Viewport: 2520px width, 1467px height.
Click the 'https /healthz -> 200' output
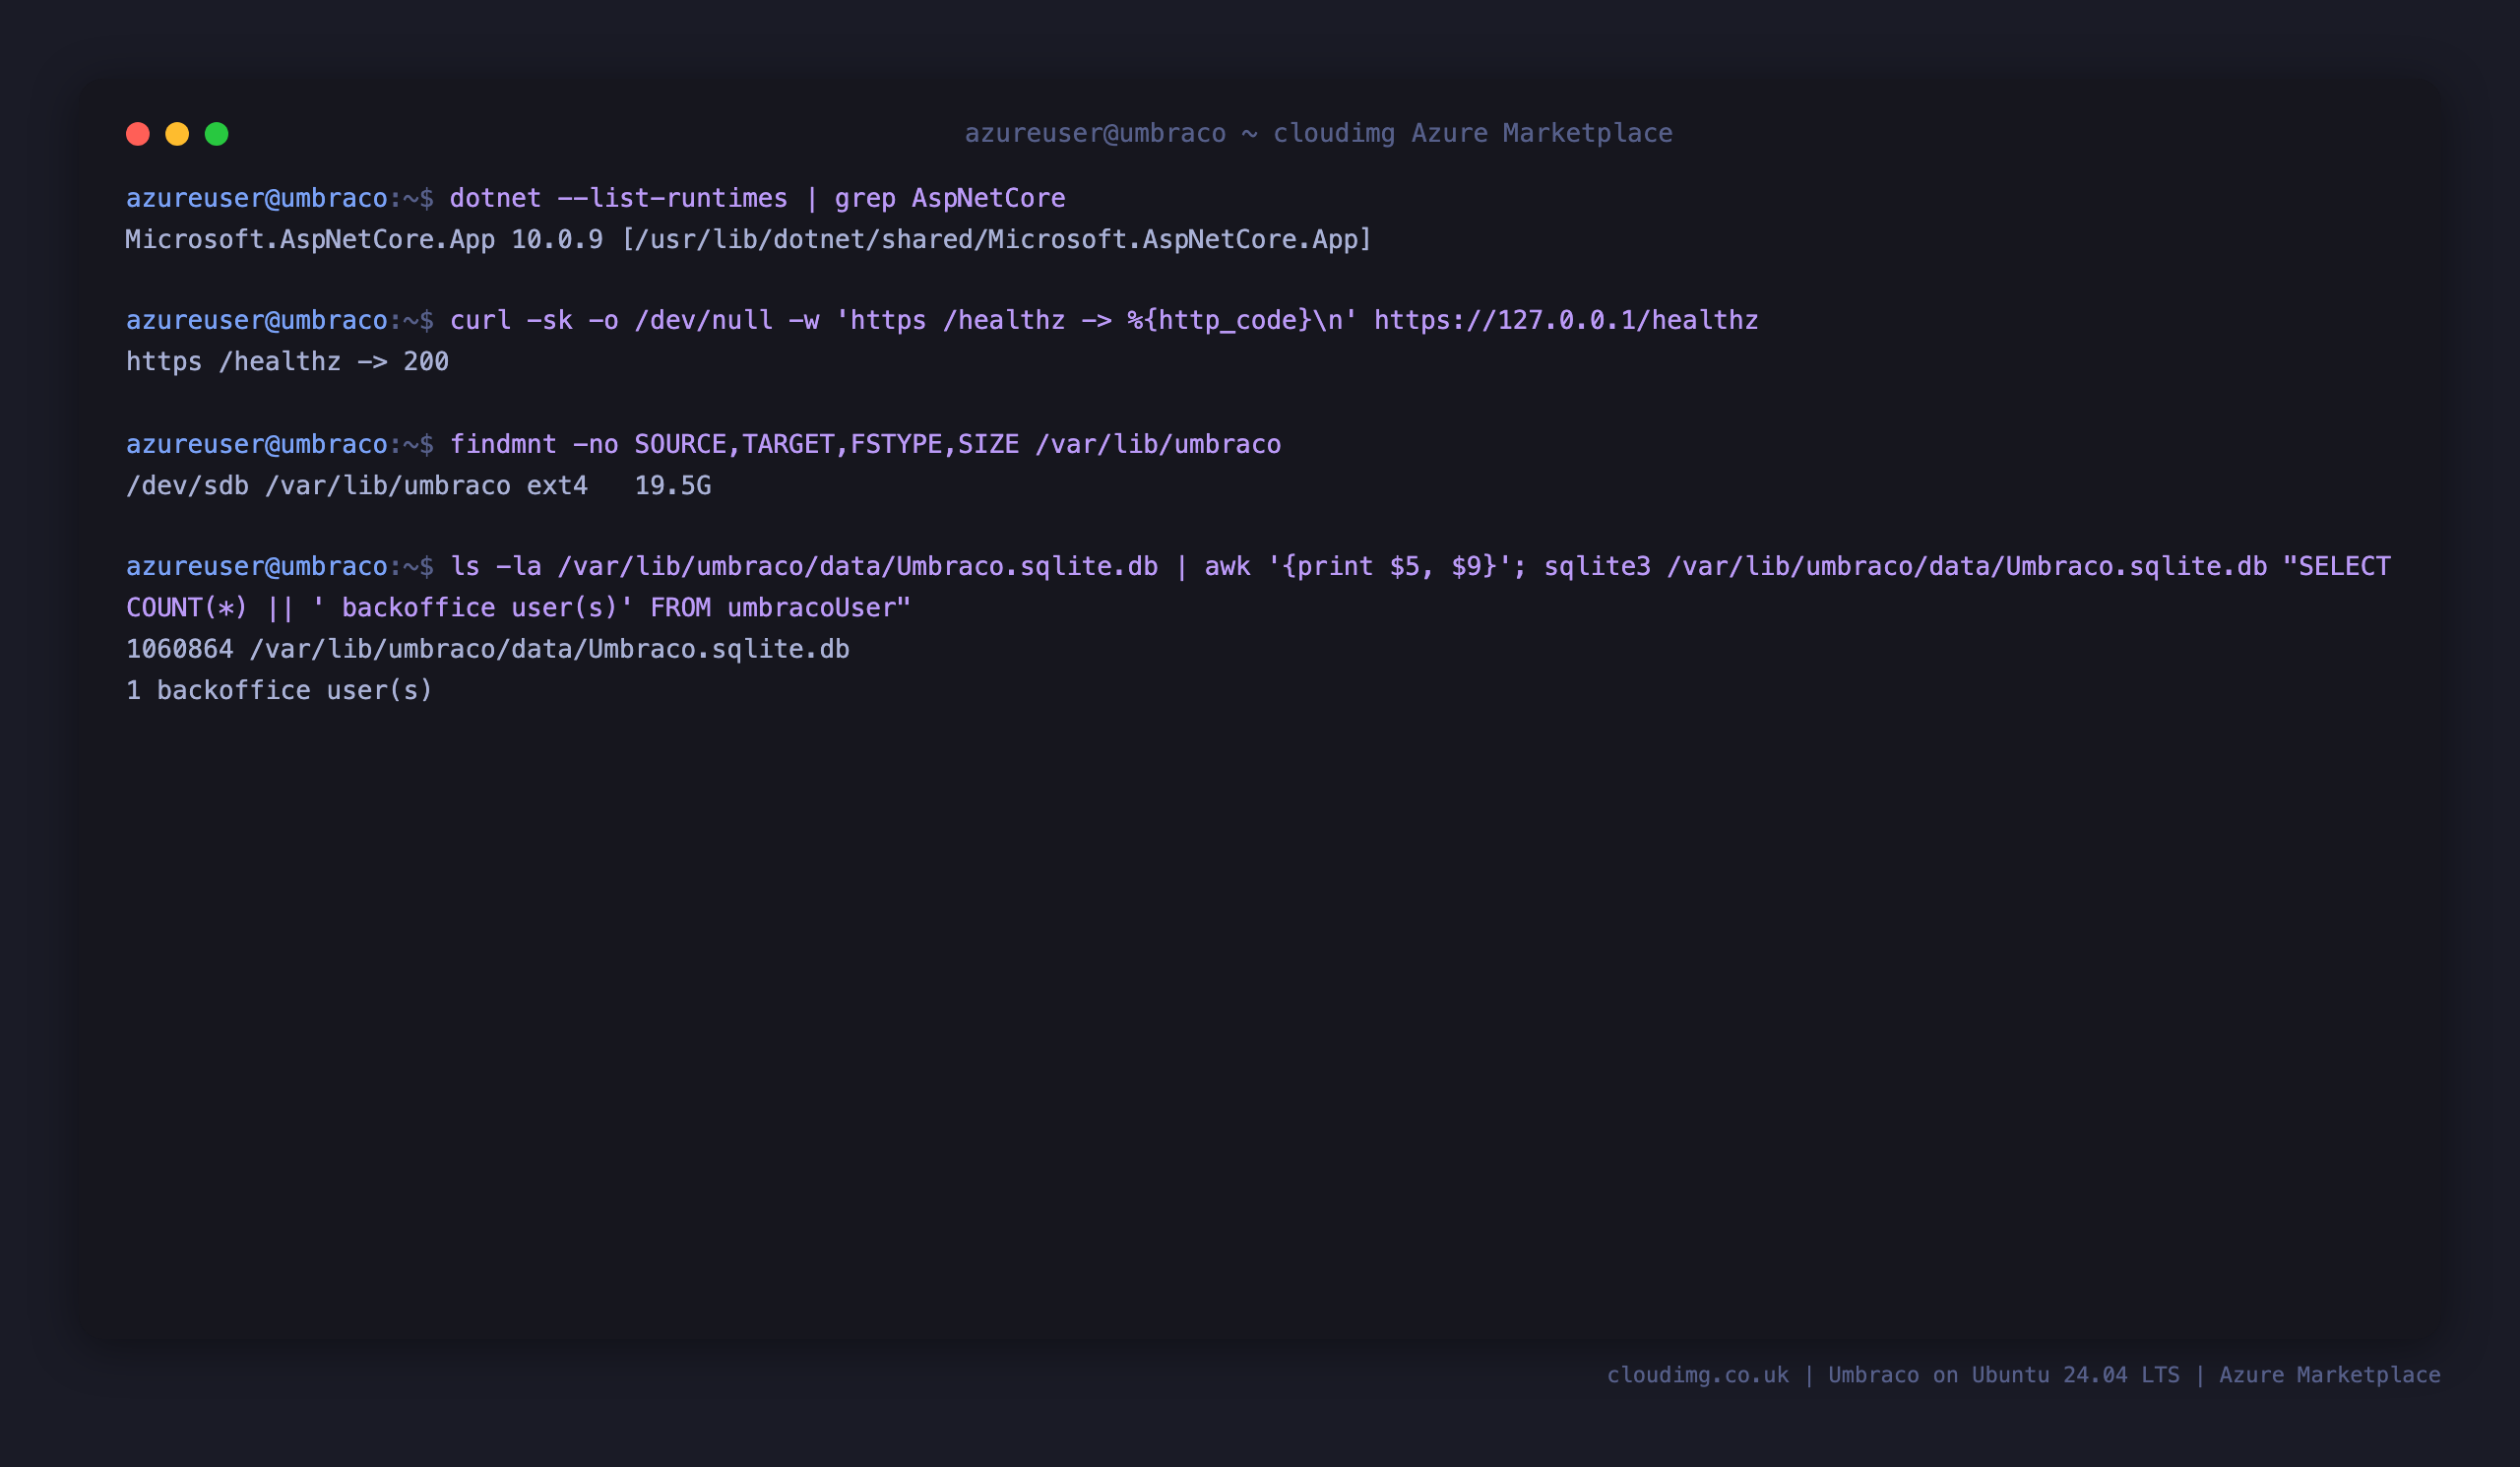click(x=287, y=362)
